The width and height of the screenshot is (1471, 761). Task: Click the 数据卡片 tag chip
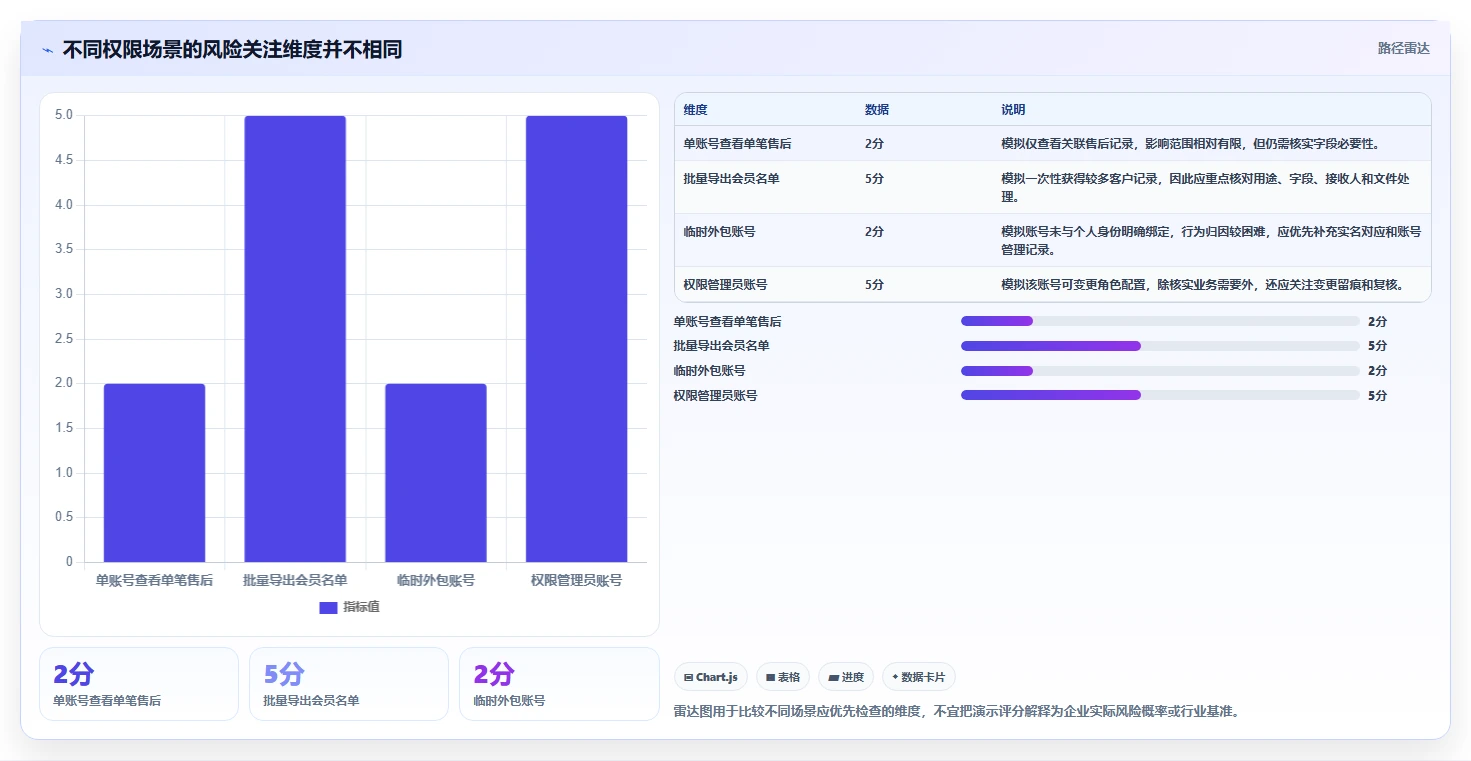[919, 677]
